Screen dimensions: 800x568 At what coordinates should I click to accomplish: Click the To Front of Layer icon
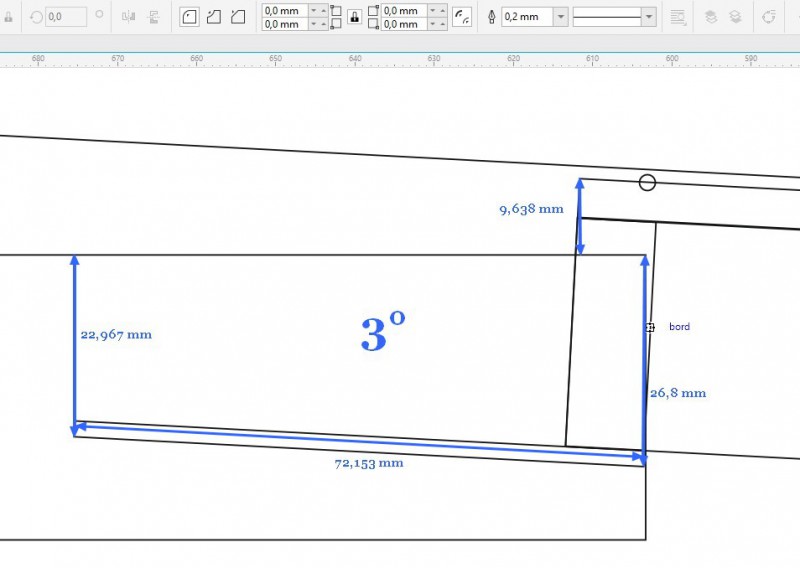pyautogui.click(x=710, y=17)
